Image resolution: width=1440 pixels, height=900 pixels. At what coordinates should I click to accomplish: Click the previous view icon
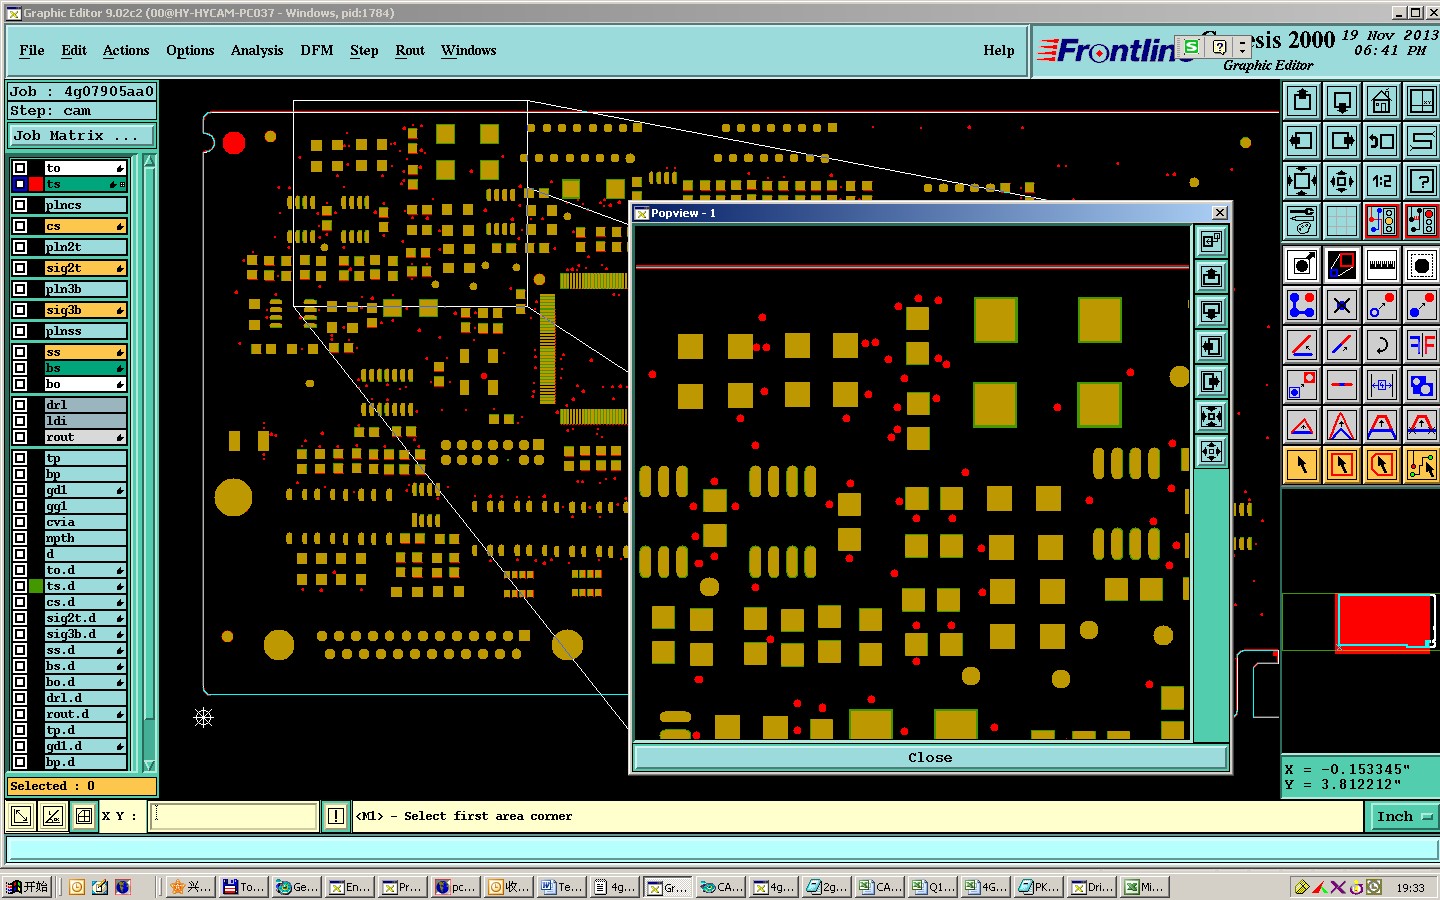pyautogui.click(x=1382, y=141)
